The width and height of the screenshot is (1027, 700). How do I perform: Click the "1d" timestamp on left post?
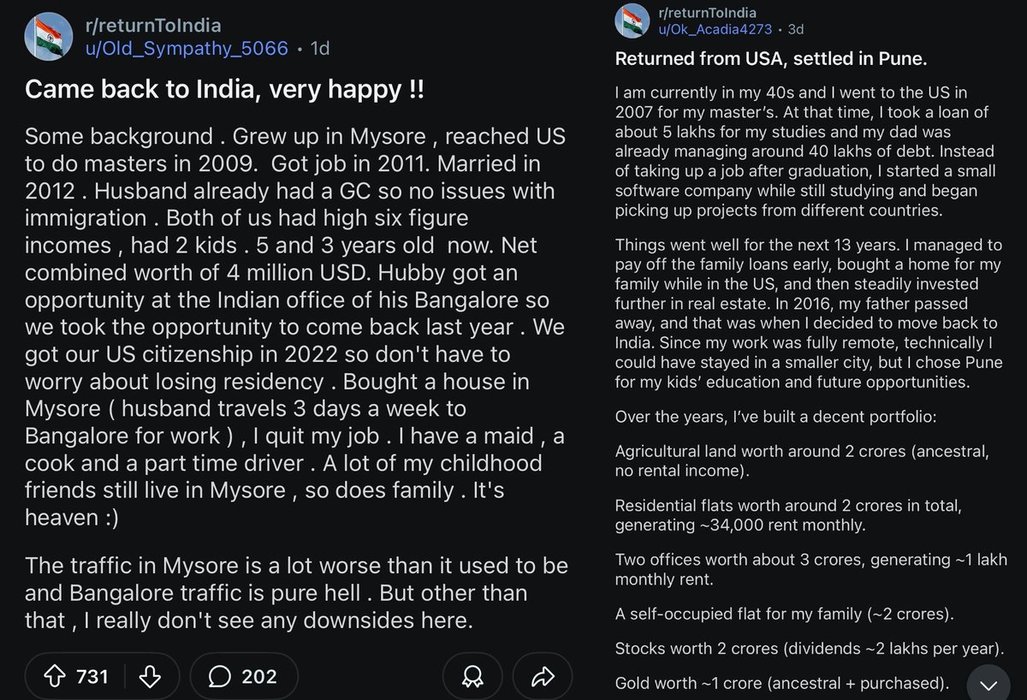point(320,48)
